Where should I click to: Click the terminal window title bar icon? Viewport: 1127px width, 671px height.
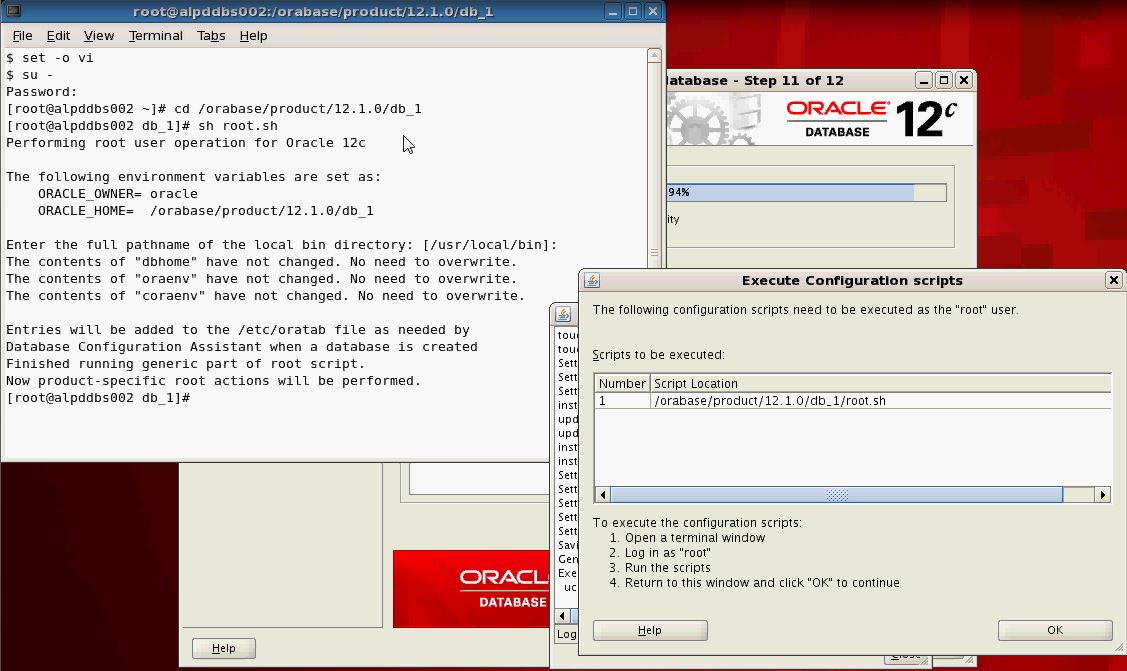coord(12,11)
